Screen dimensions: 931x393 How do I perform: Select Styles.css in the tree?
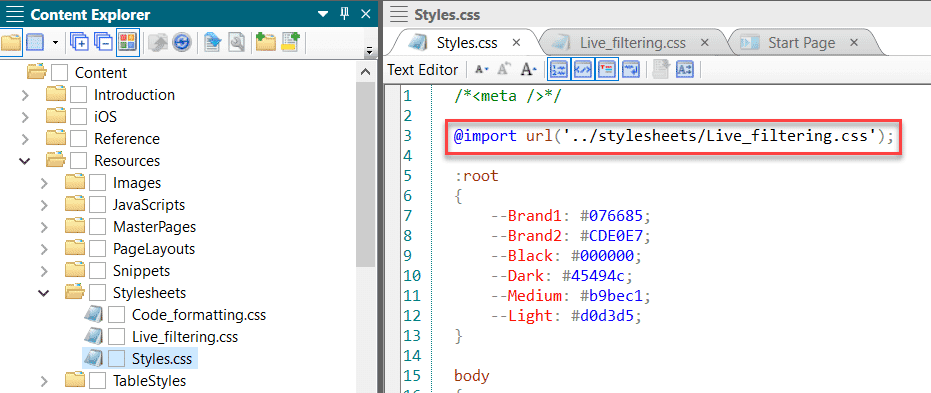[162, 359]
